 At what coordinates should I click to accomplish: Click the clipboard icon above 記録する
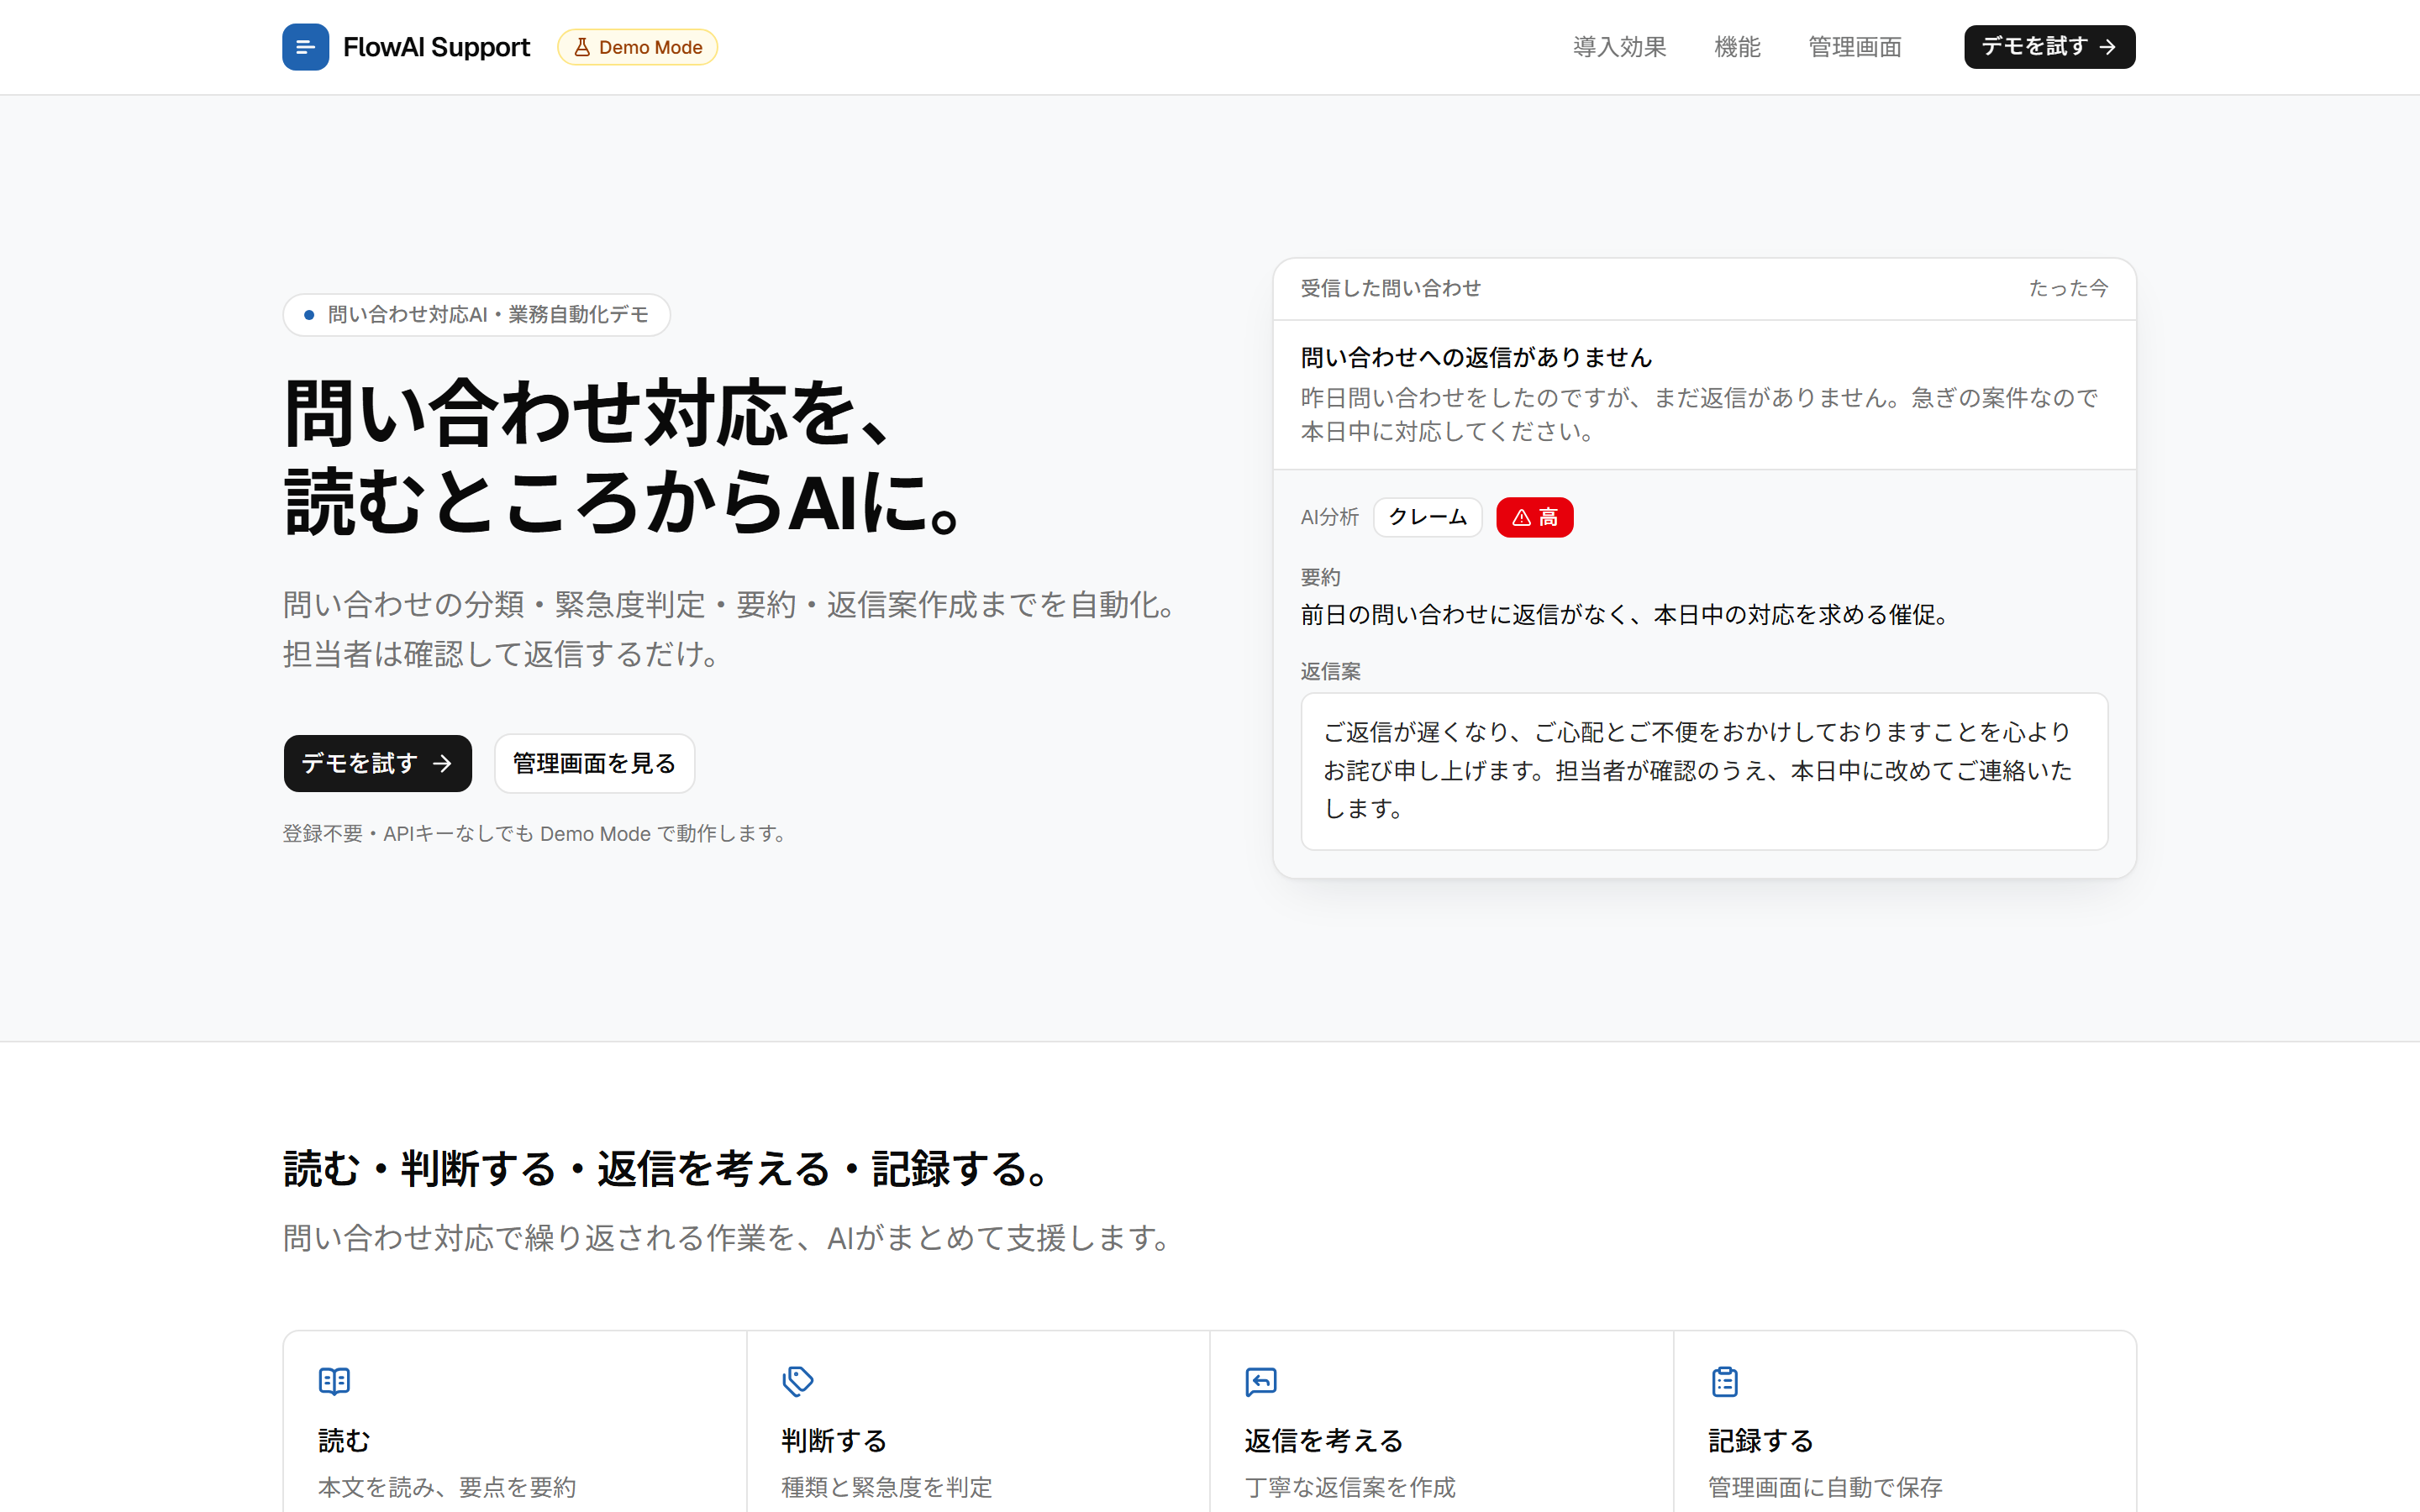point(1724,1381)
